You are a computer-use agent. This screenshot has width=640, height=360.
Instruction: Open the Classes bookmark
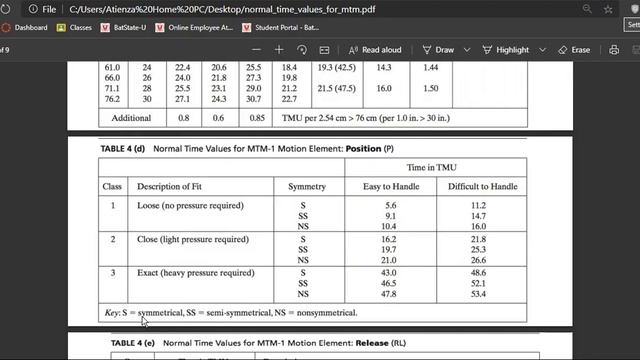(x=74, y=27)
